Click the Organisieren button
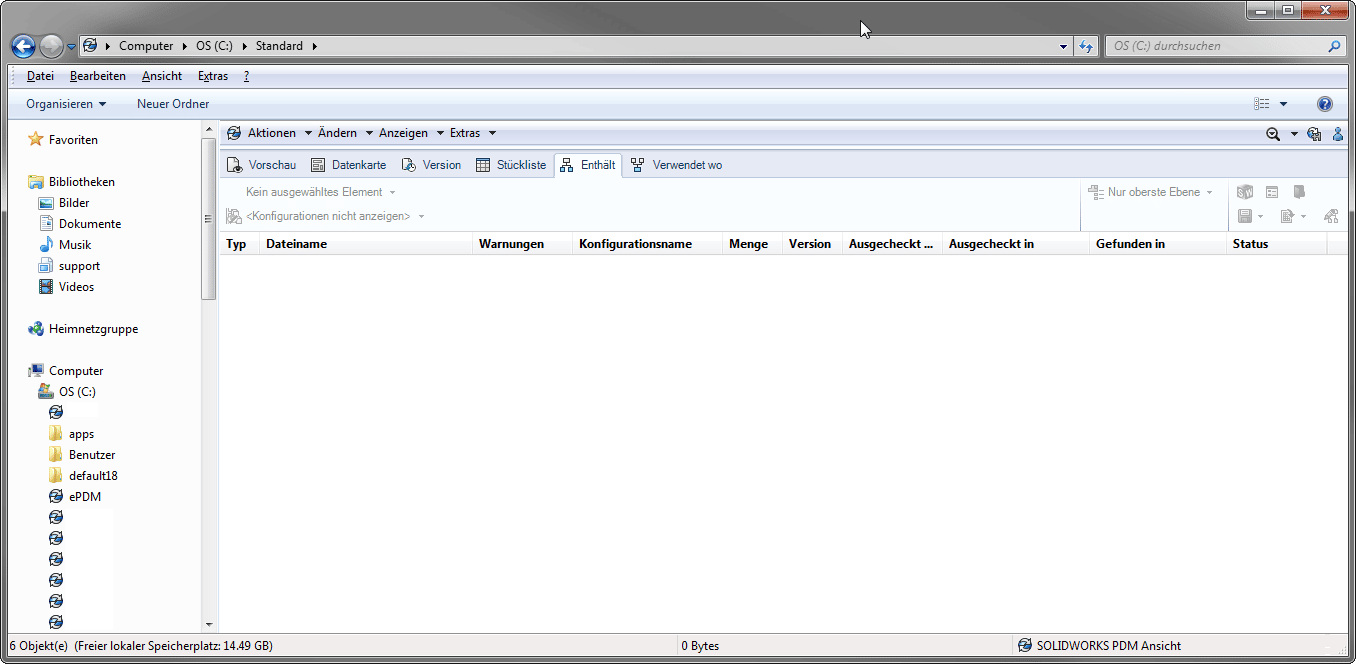 (66, 104)
